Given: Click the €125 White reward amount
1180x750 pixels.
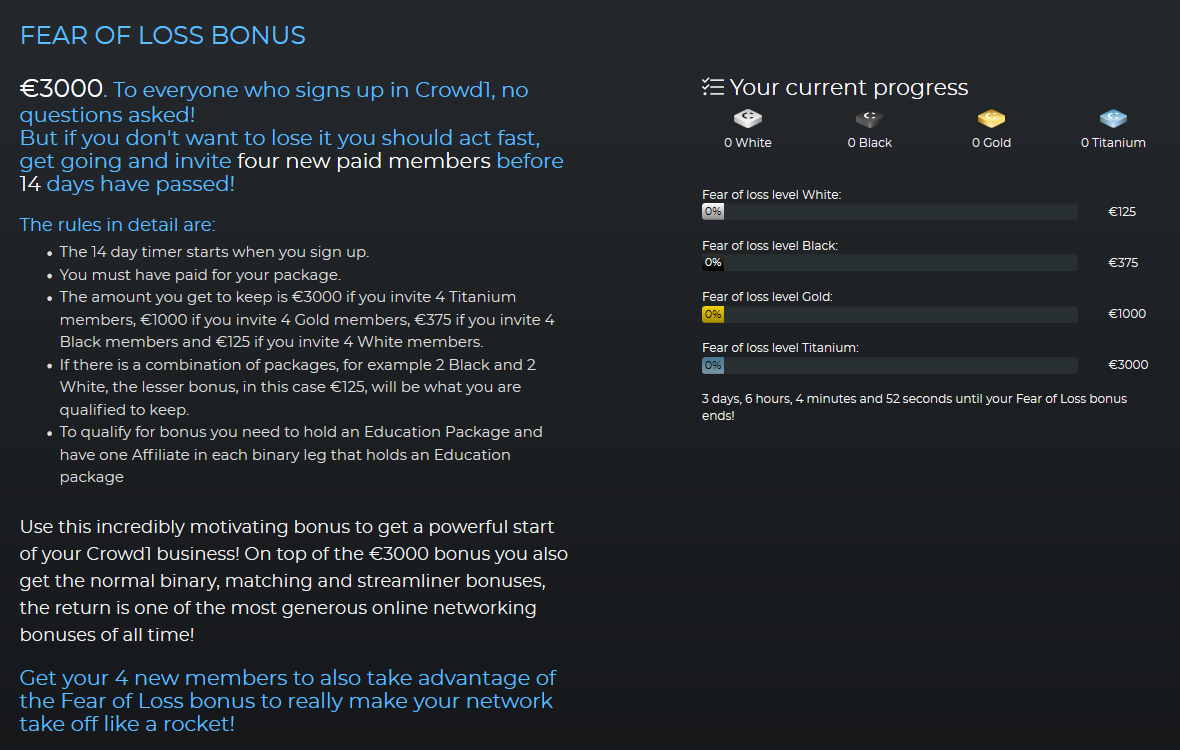Looking at the screenshot, I should point(1122,212).
